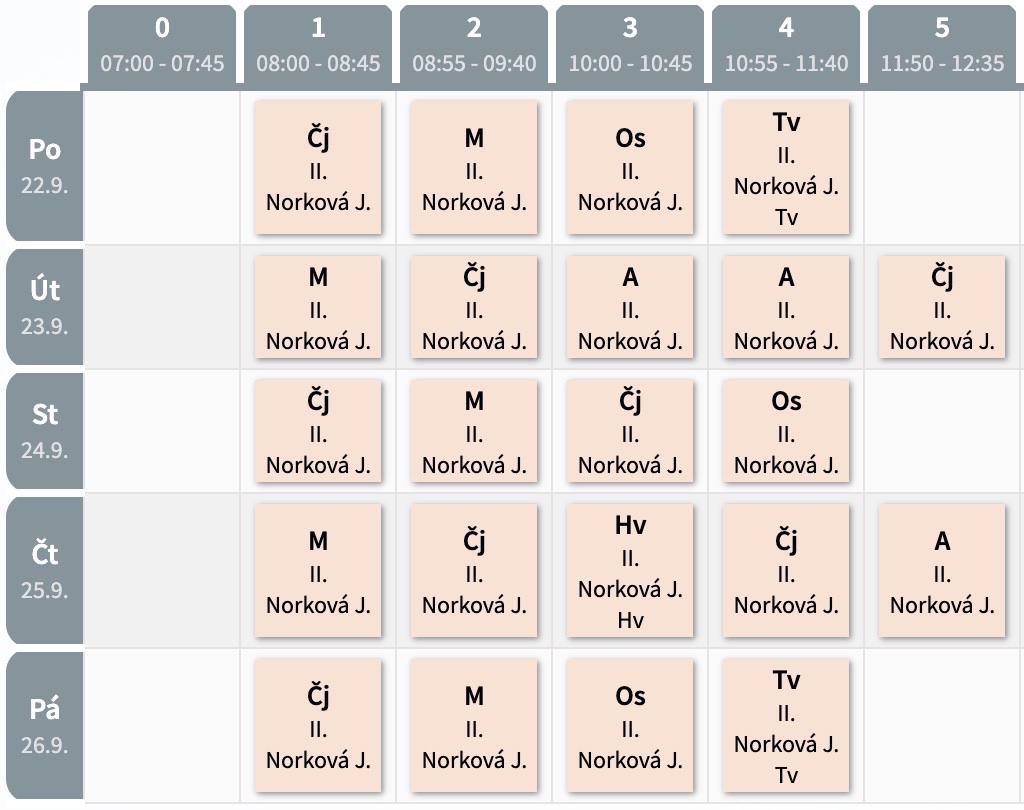
Task: Select period 5 header 11:50 - 12:35
Action: point(942,44)
